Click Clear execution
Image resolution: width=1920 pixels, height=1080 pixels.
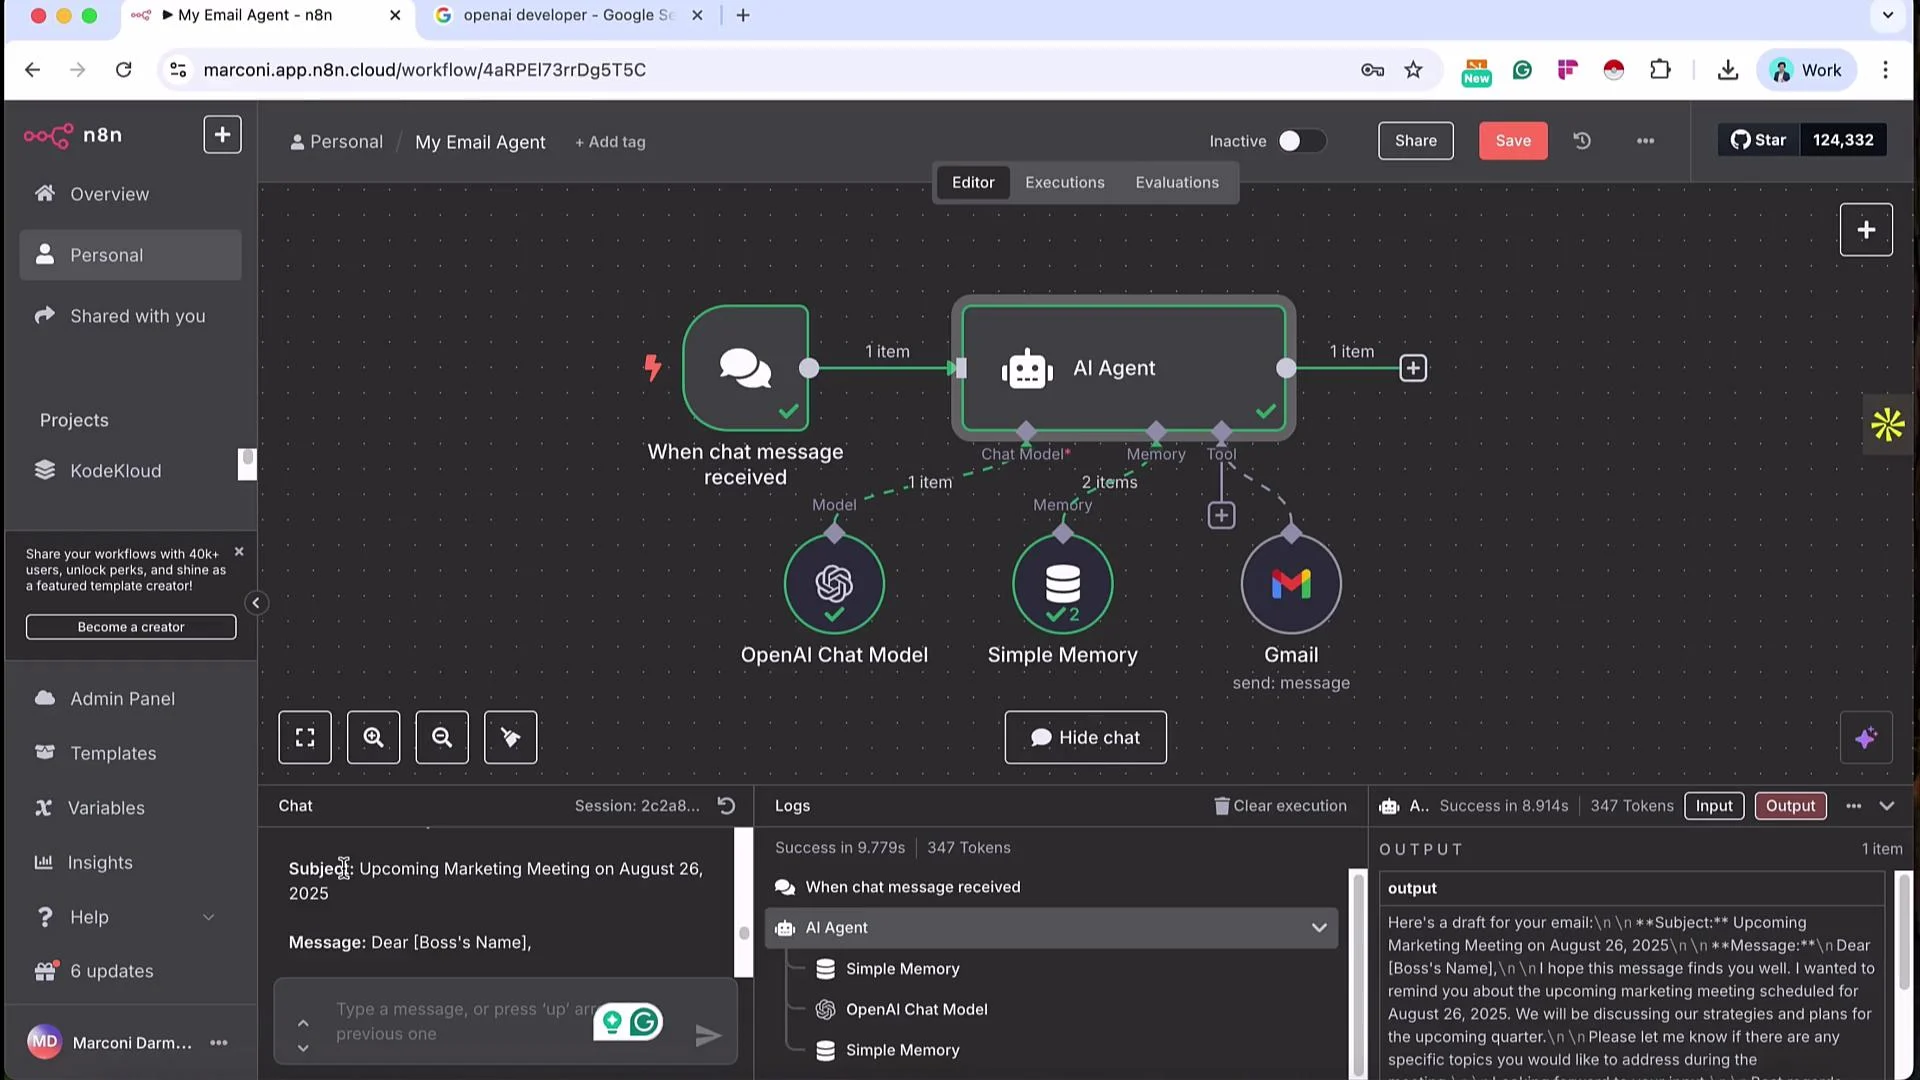click(x=1280, y=806)
